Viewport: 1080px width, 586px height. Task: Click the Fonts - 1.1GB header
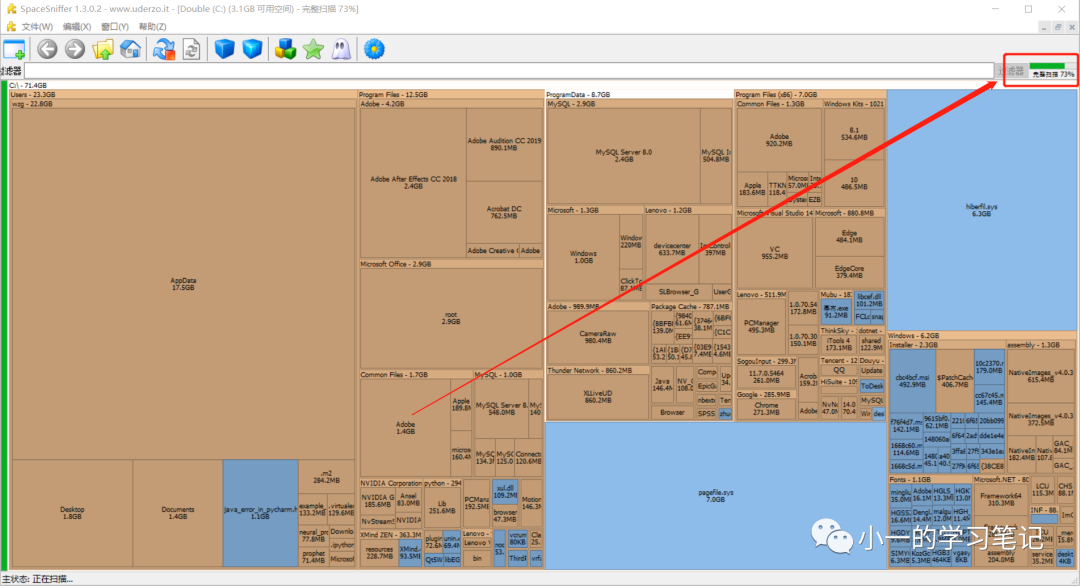tap(930, 479)
